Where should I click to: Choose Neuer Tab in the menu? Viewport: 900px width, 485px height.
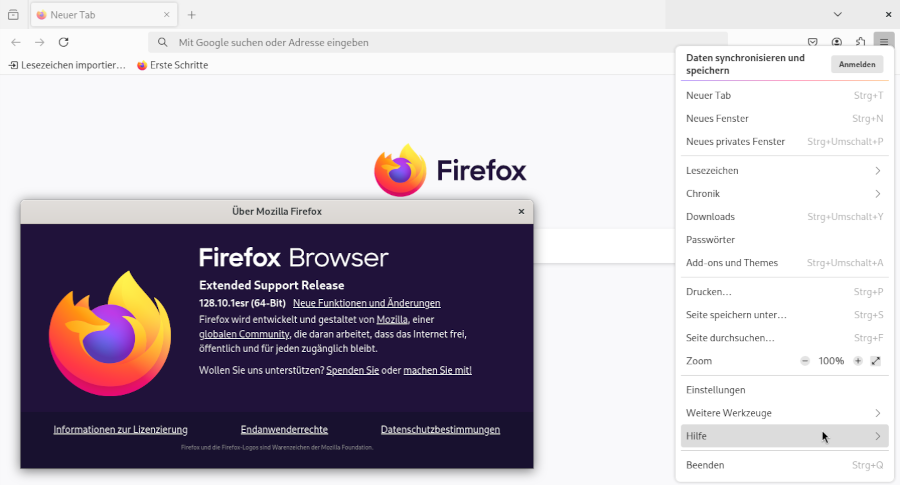[x=785, y=95]
